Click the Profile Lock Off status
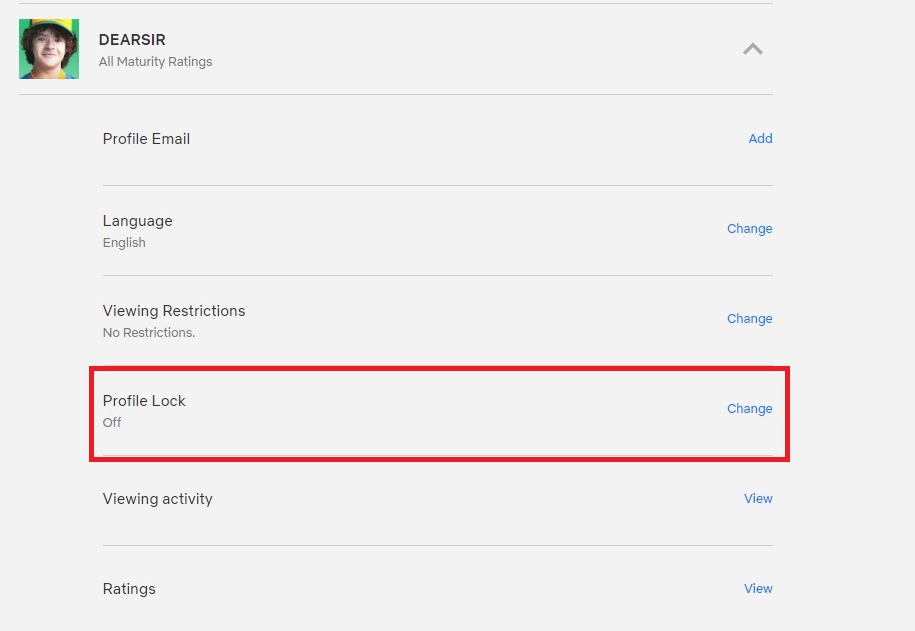The image size is (915, 631). tap(112, 423)
